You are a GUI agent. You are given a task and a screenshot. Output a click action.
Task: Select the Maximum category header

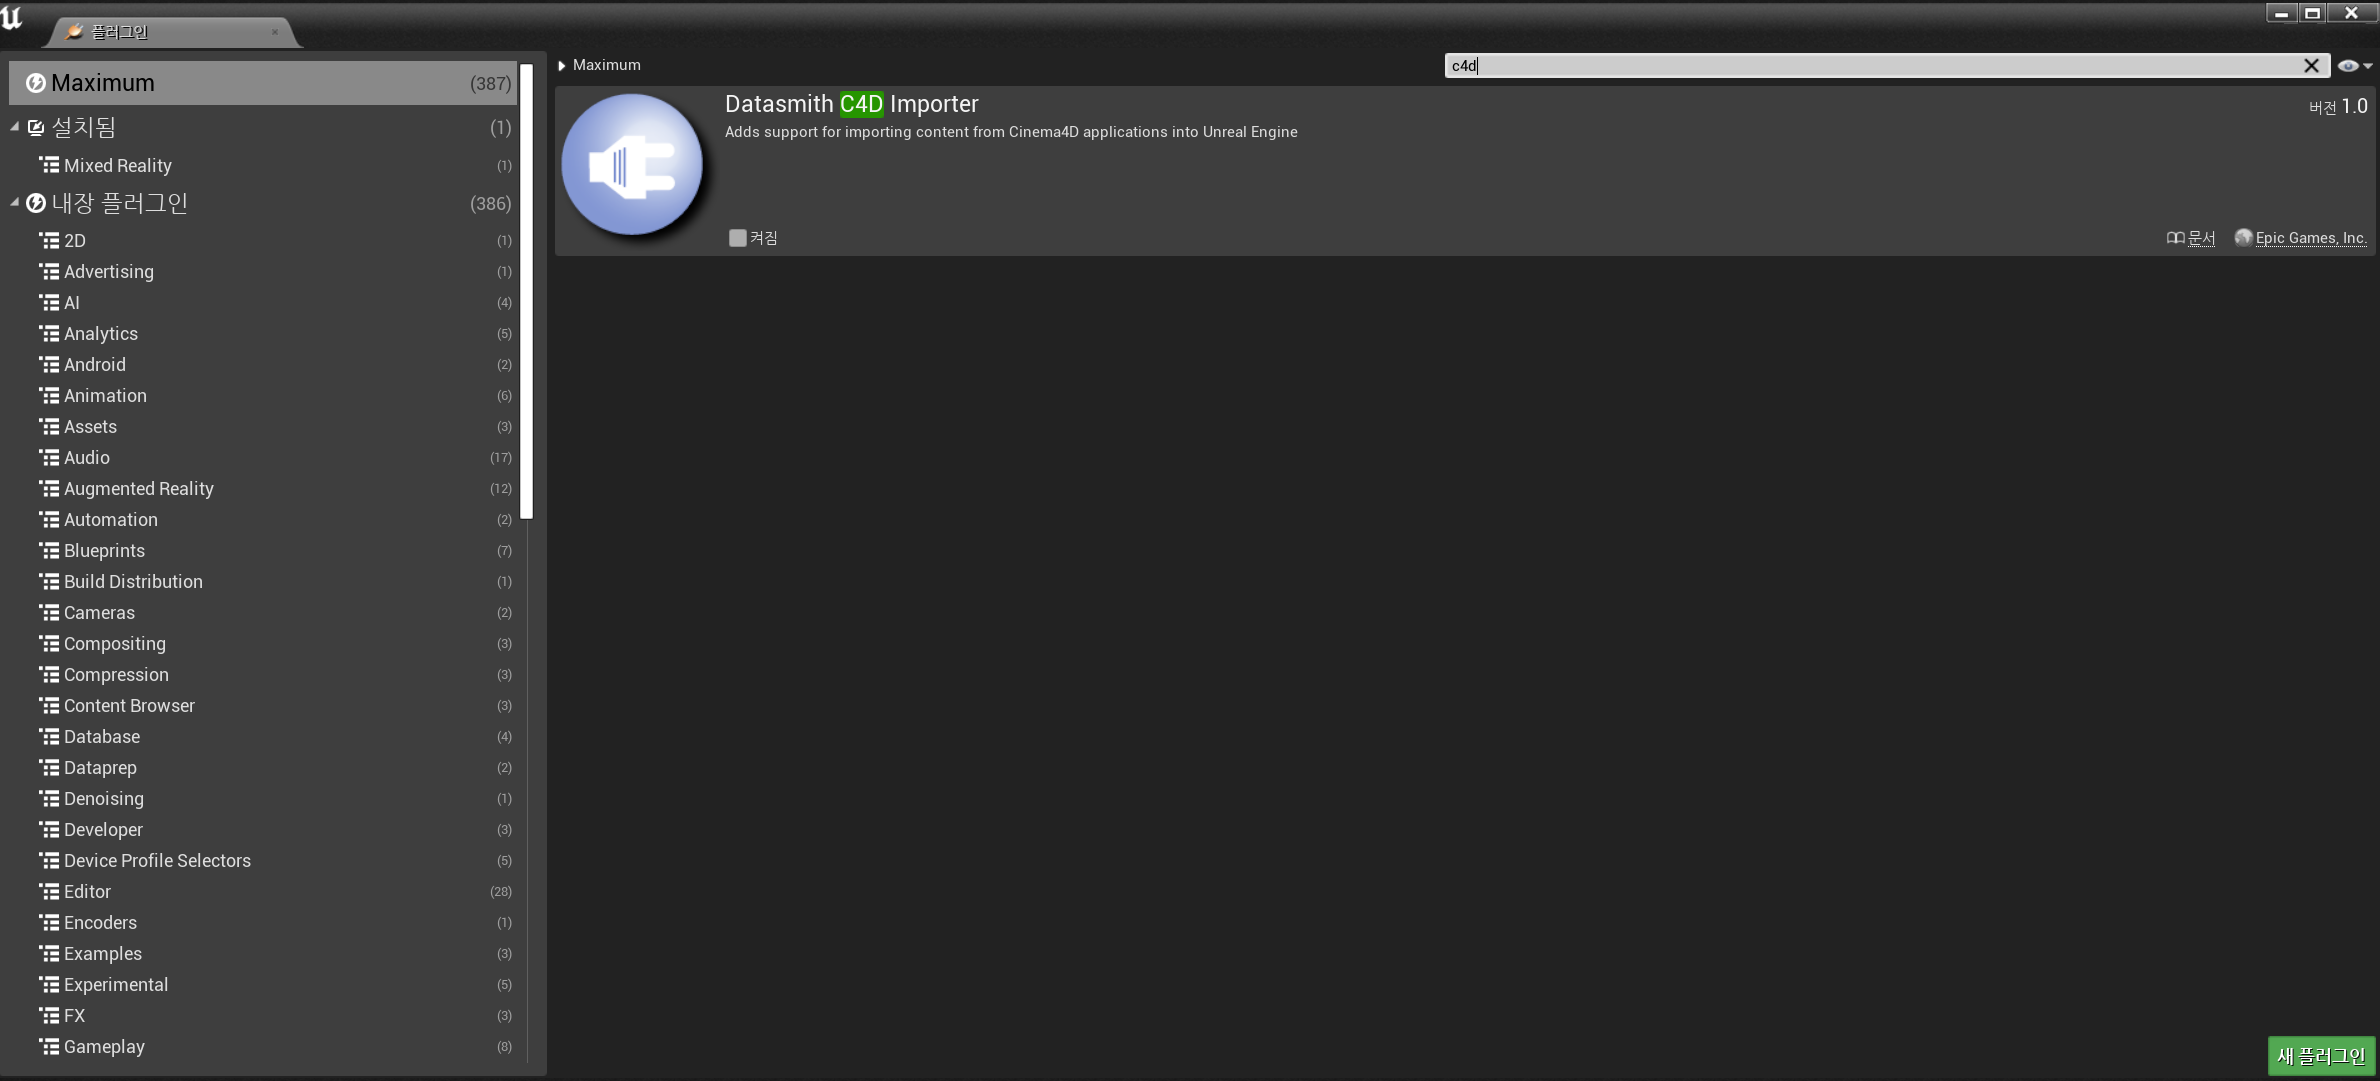coord(263,83)
